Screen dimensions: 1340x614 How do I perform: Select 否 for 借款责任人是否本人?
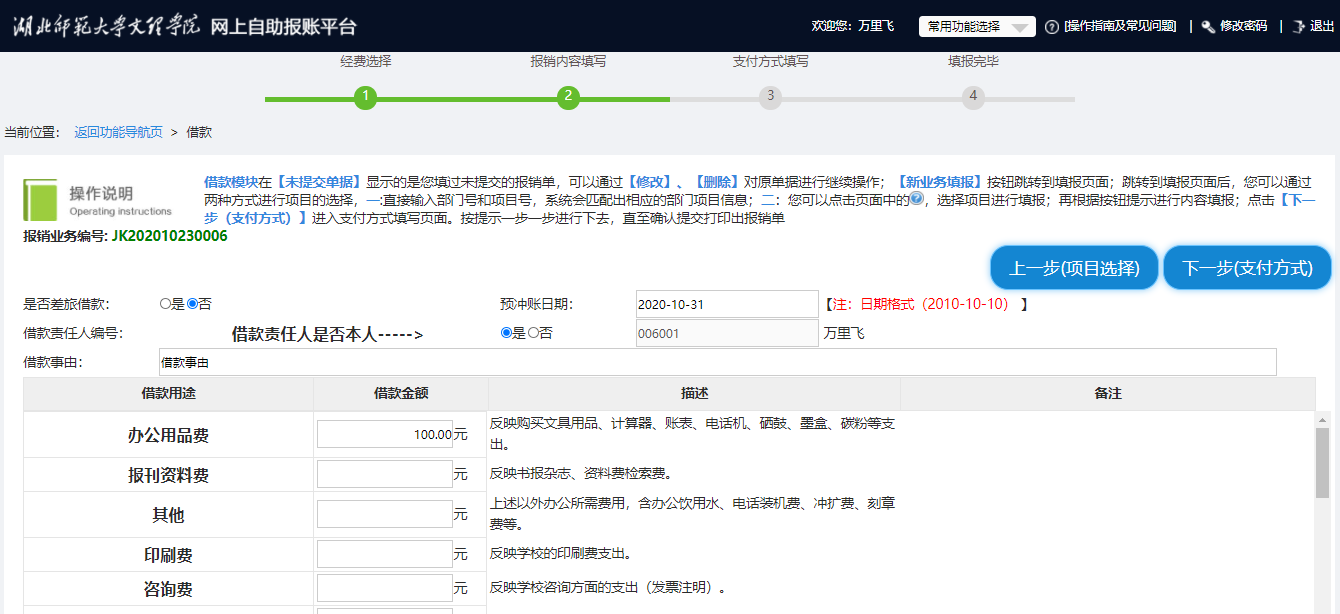(x=533, y=333)
